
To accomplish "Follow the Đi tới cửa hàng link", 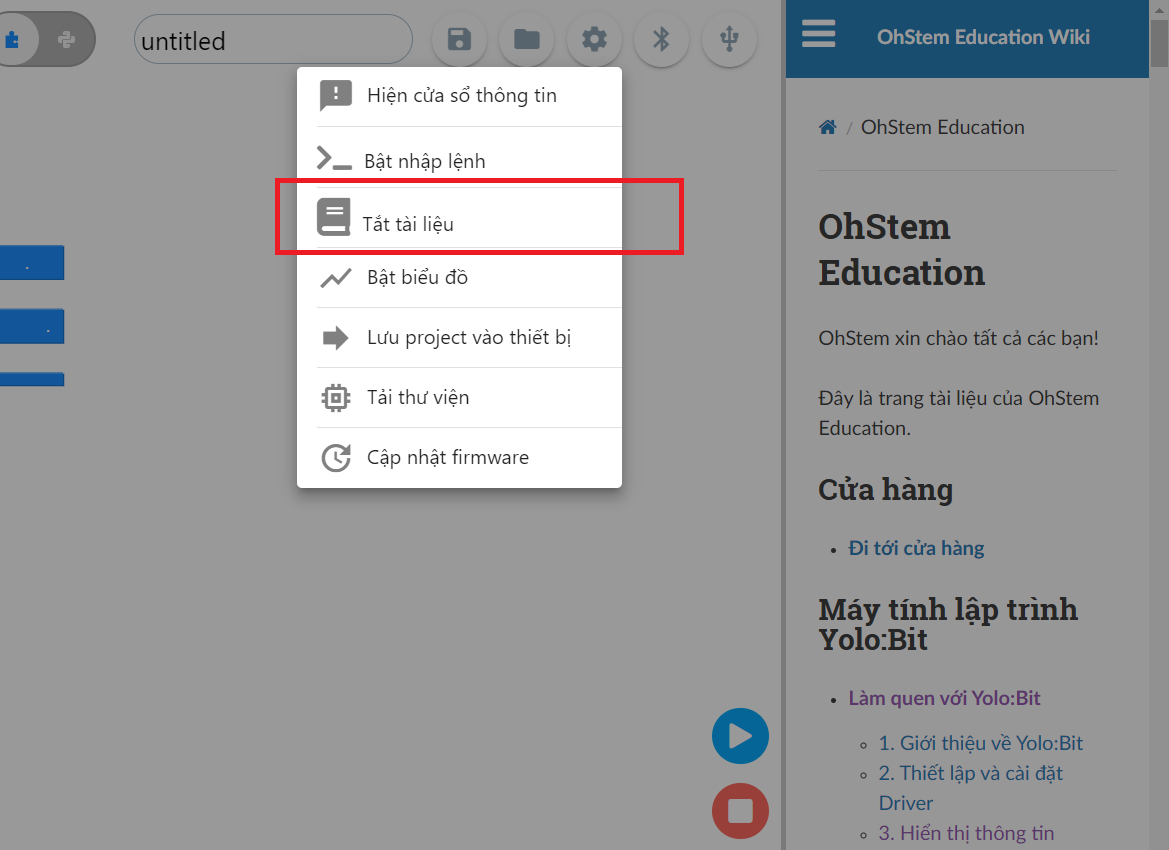I will [915, 548].
